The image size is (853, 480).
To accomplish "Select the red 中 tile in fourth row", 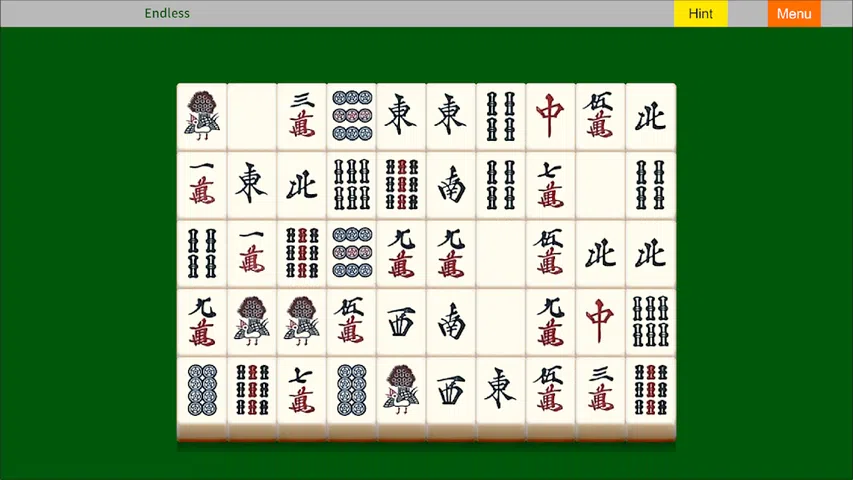I will [x=600, y=321].
